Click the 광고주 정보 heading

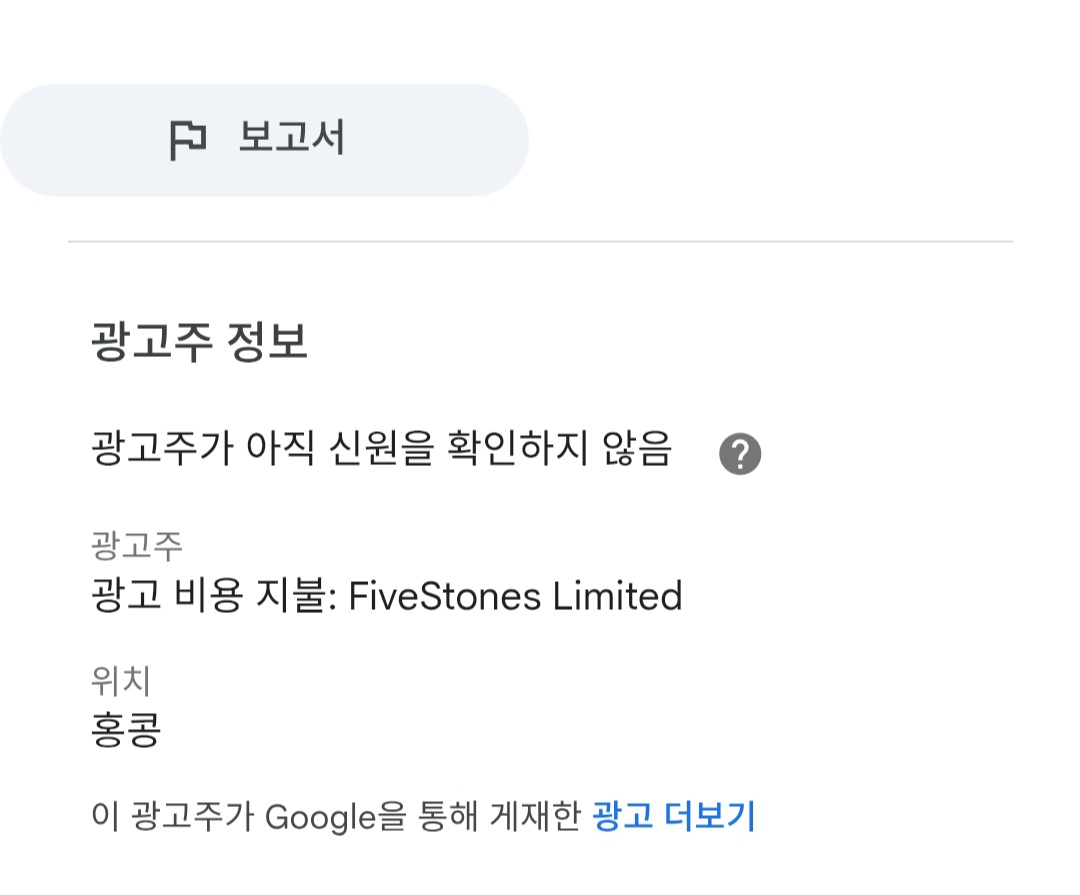(199, 342)
